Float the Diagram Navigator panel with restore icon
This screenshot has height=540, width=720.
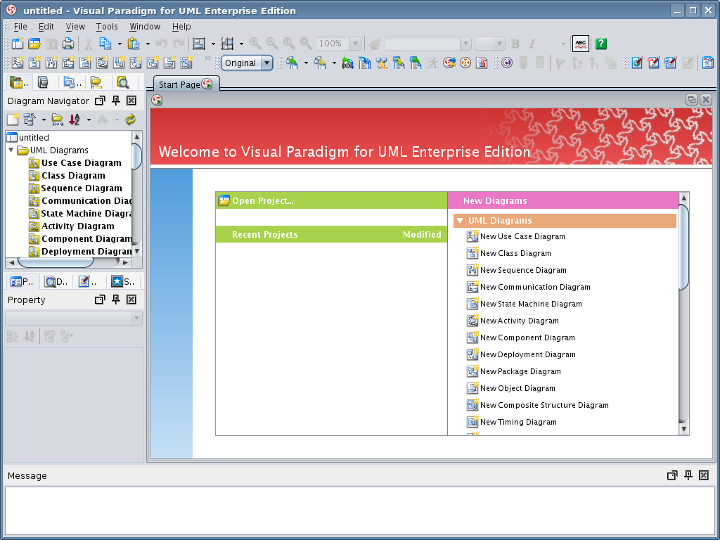(x=100, y=101)
